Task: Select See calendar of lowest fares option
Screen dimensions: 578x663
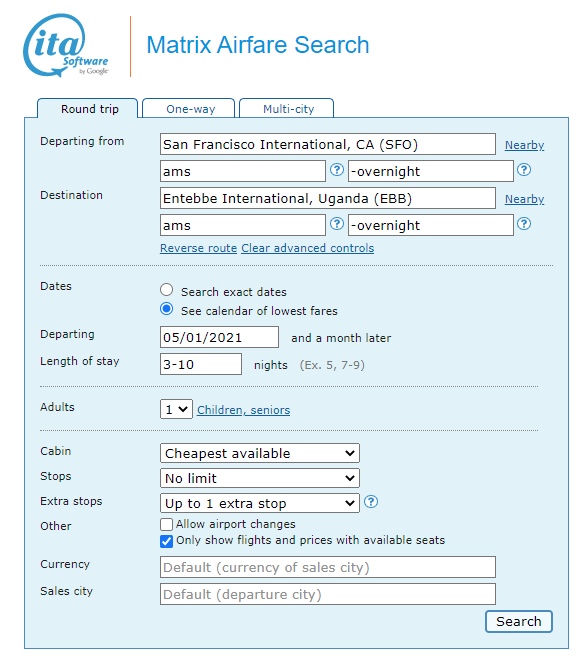Action: coord(167,309)
